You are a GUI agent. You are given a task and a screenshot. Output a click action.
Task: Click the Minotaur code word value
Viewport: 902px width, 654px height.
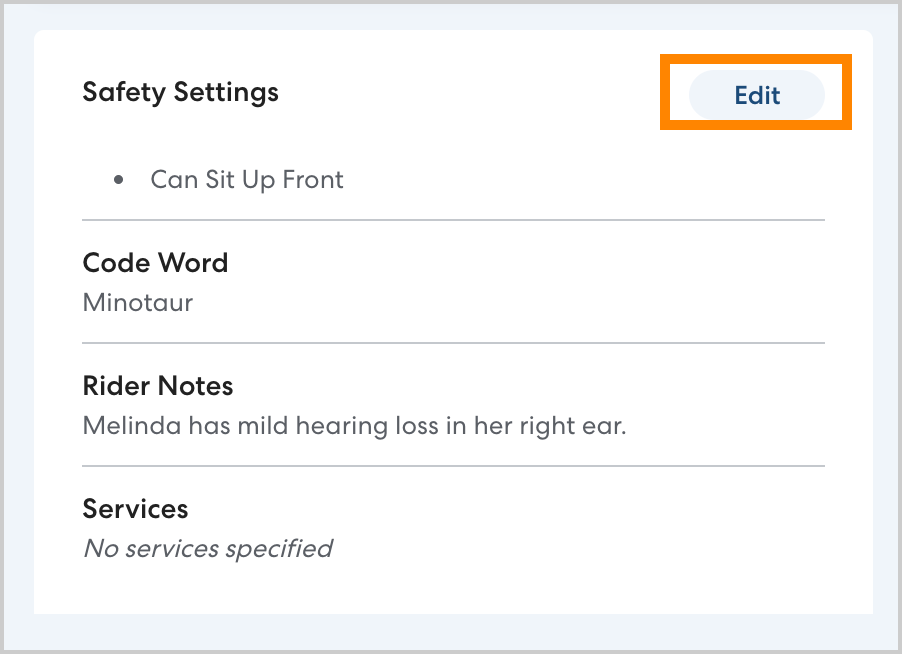137,302
